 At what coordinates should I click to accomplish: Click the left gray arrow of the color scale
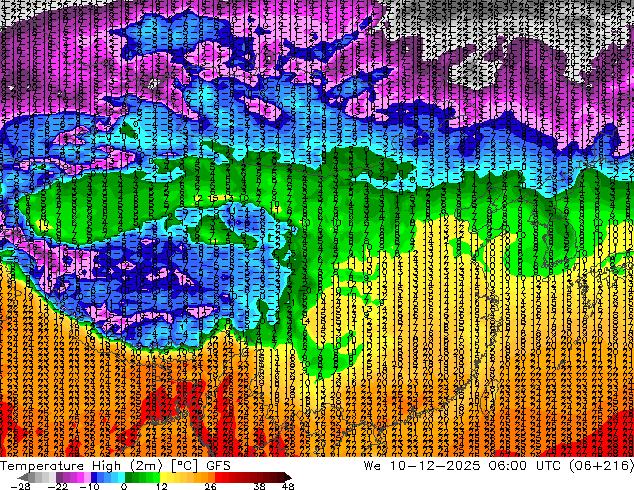(x=23, y=477)
